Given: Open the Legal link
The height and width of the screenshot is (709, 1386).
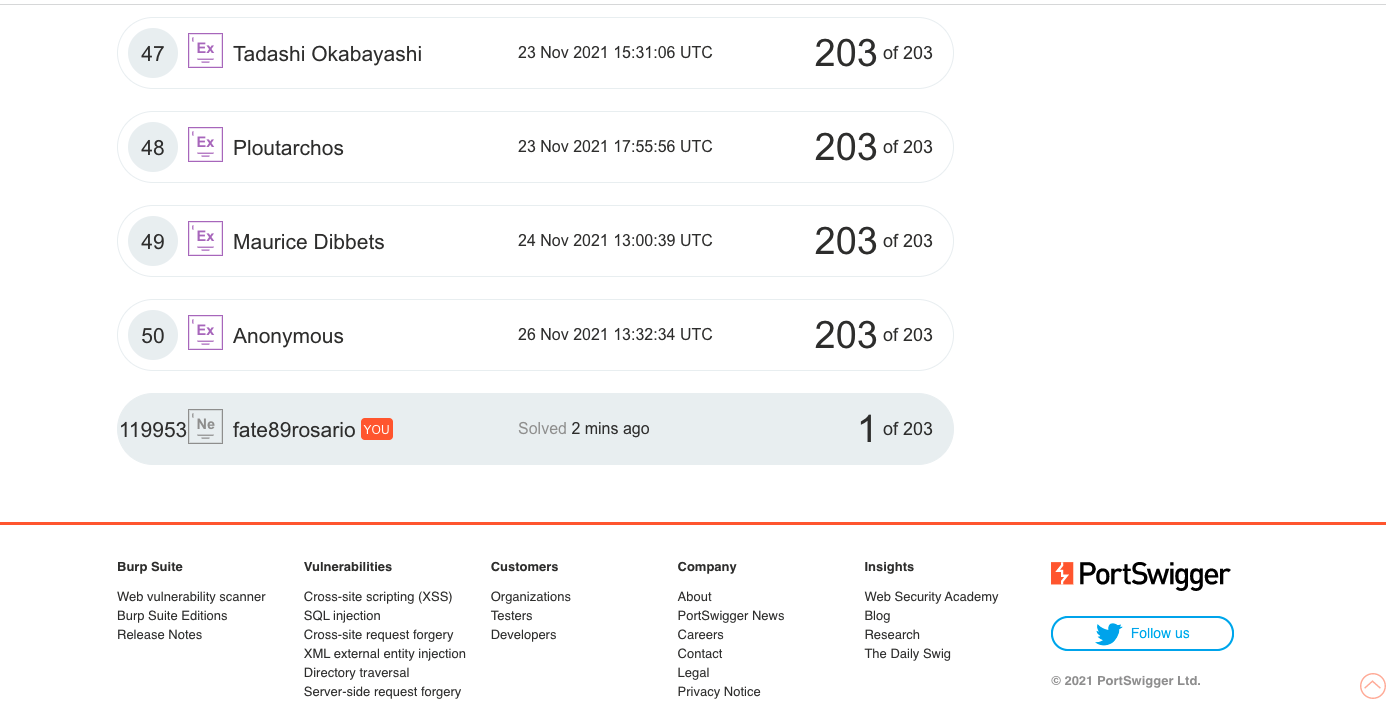Looking at the screenshot, I should coord(693,673).
